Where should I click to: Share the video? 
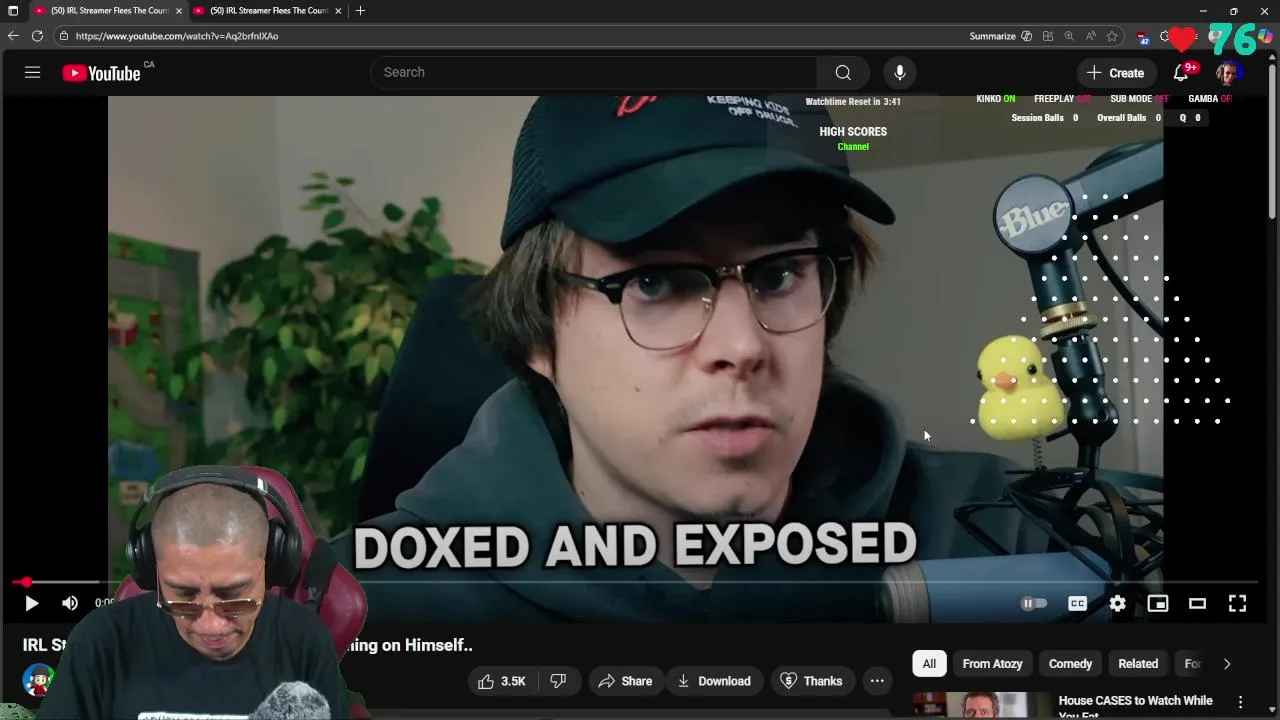pyautogui.click(x=625, y=681)
